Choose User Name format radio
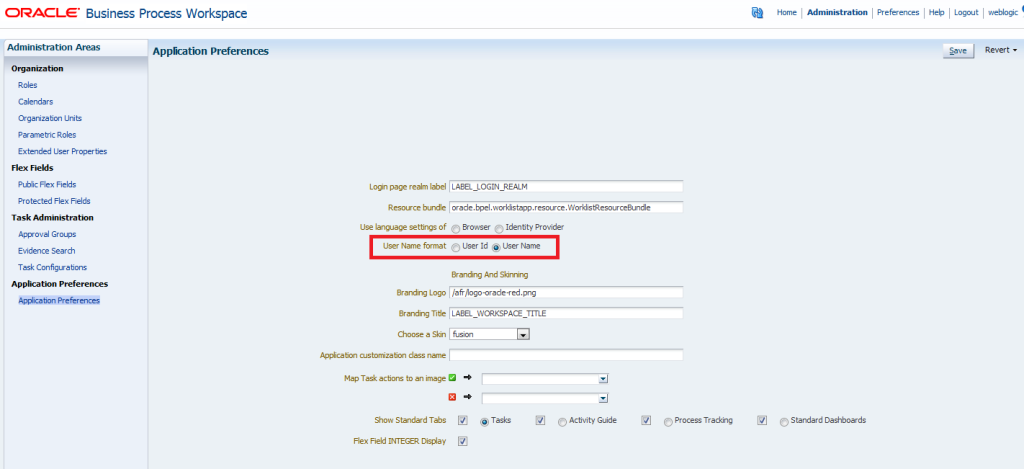 click(496, 248)
